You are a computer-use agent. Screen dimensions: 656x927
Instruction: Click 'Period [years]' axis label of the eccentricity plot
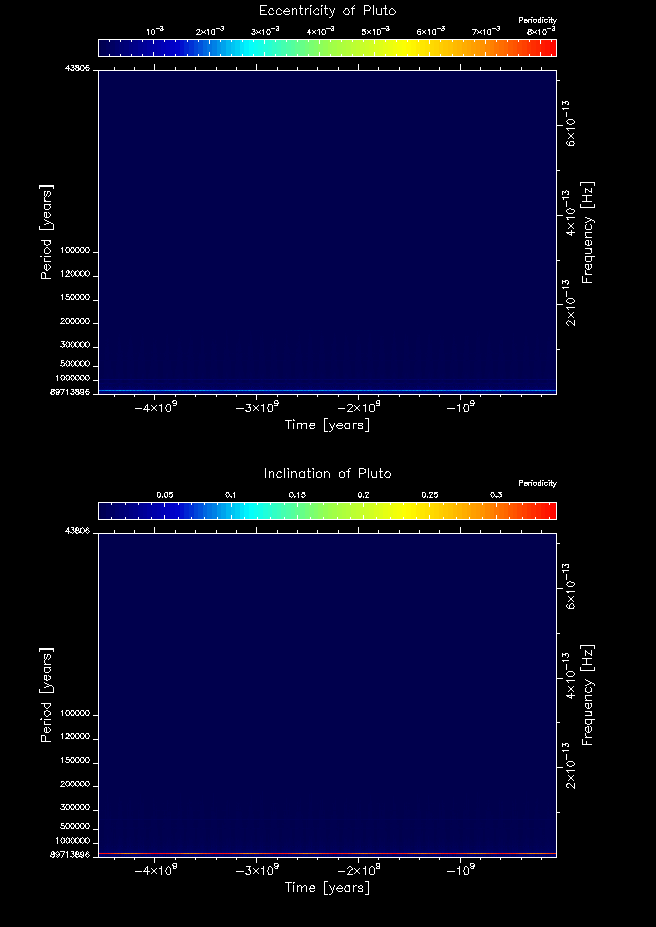pyautogui.click(x=46, y=231)
